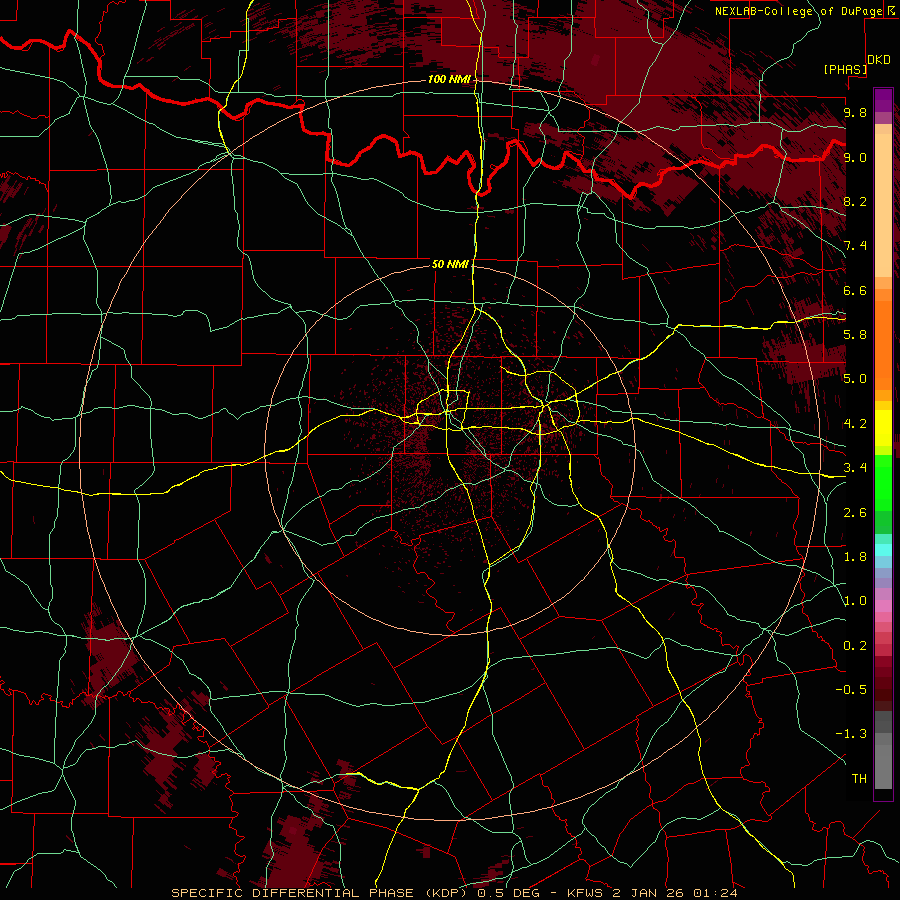Select the 5.0 scale value label
900x900 pixels.
pos(855,379)
